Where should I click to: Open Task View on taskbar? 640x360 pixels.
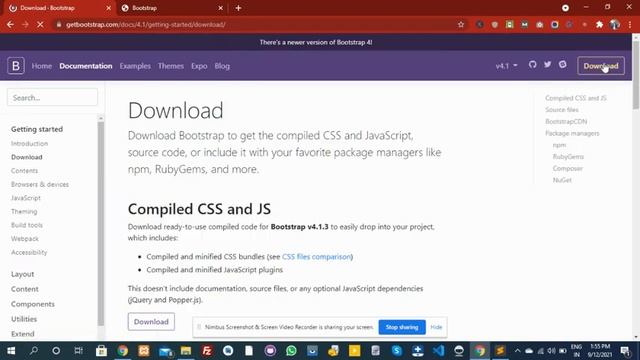pos(78,351)
